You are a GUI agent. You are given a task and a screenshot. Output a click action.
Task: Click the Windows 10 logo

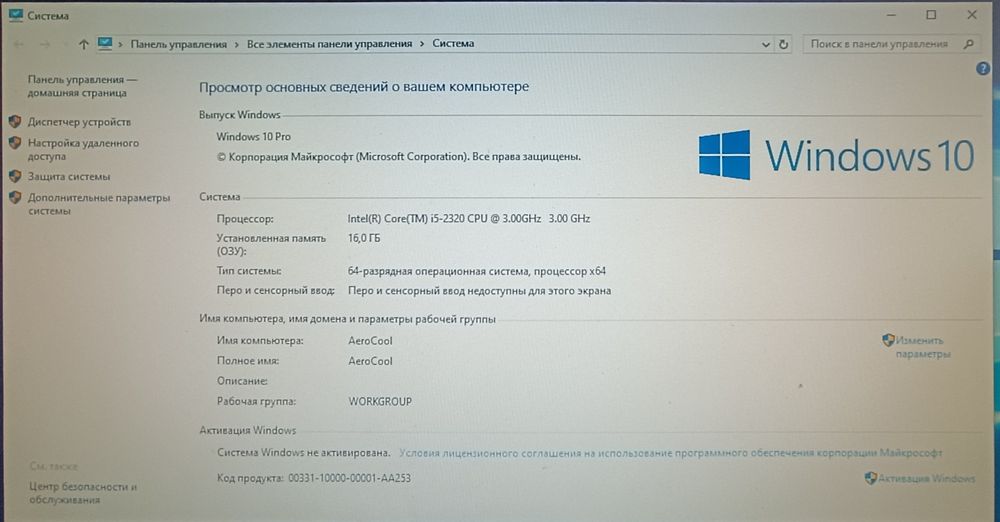(837, 155)
